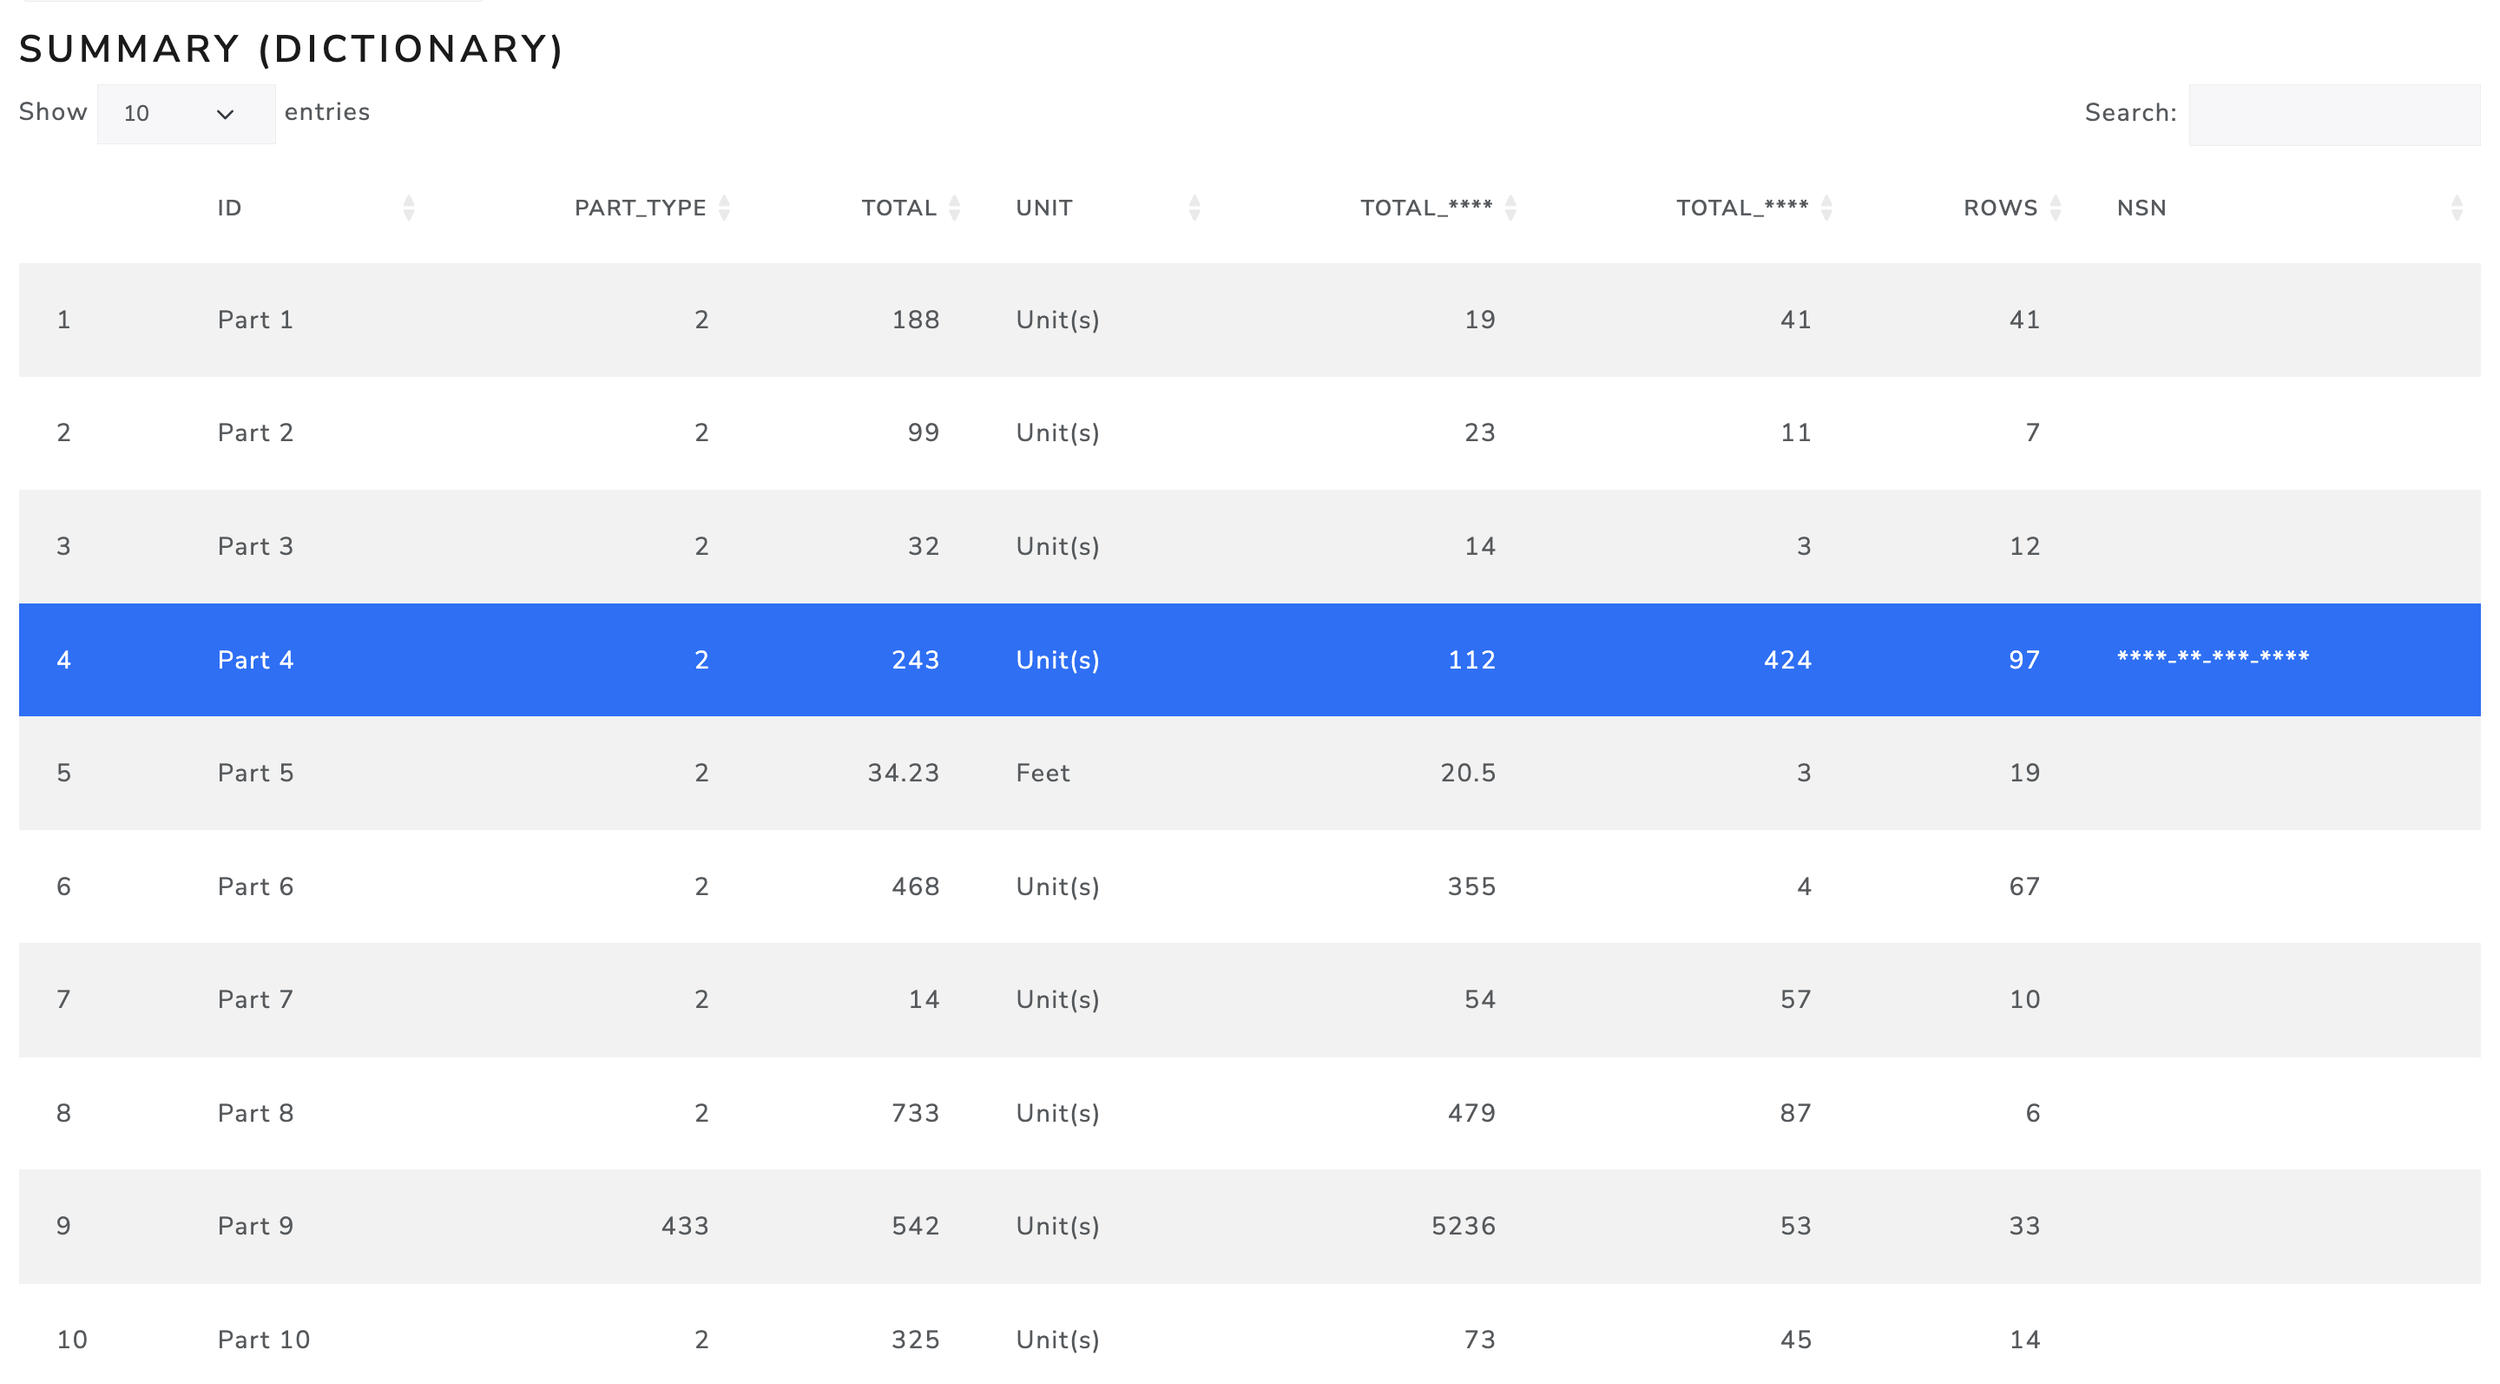Select the Part 1 row

tap(256, 320)
